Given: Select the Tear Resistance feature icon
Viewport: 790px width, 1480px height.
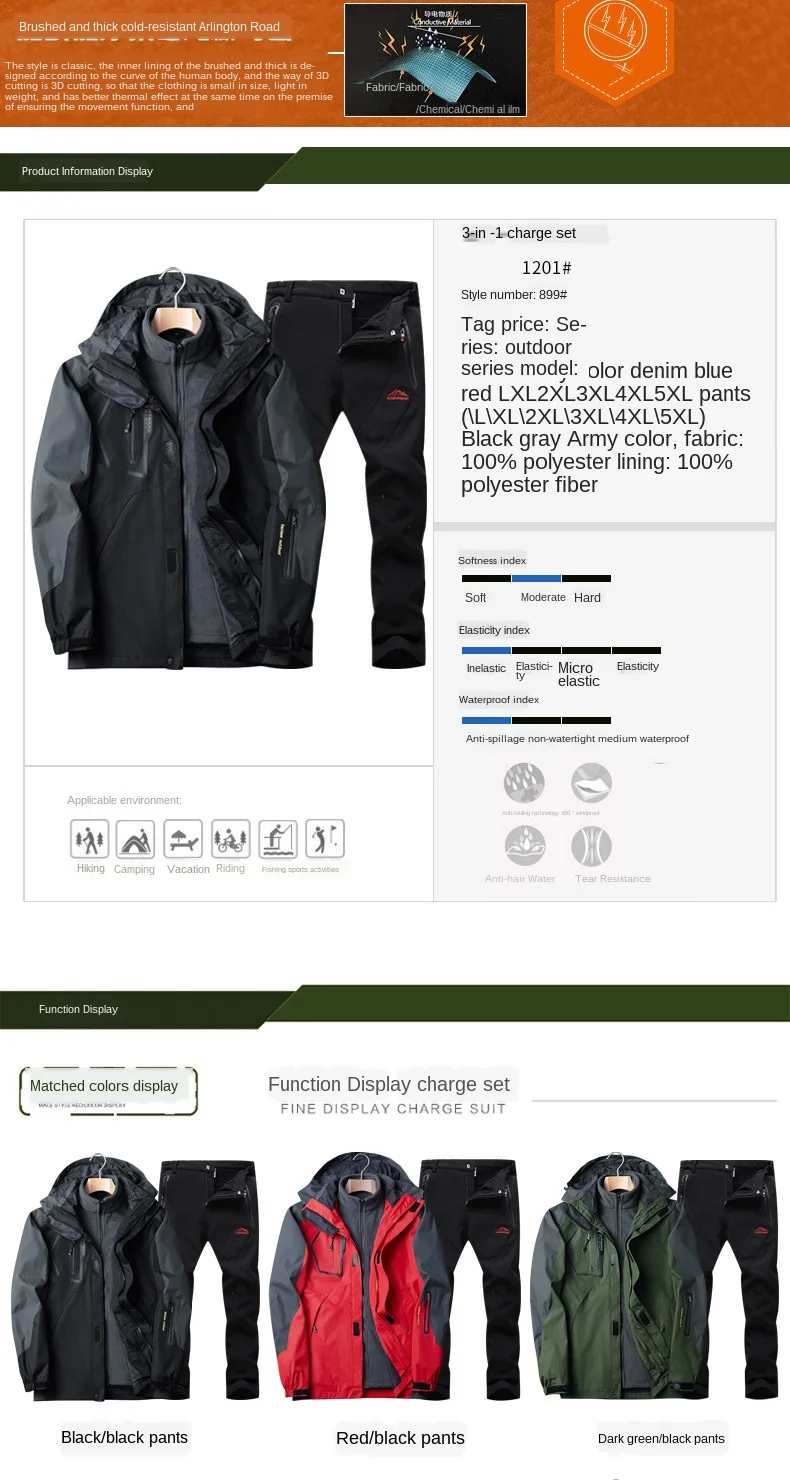Looking at the screenshot, I should click(x=591, y=847).
